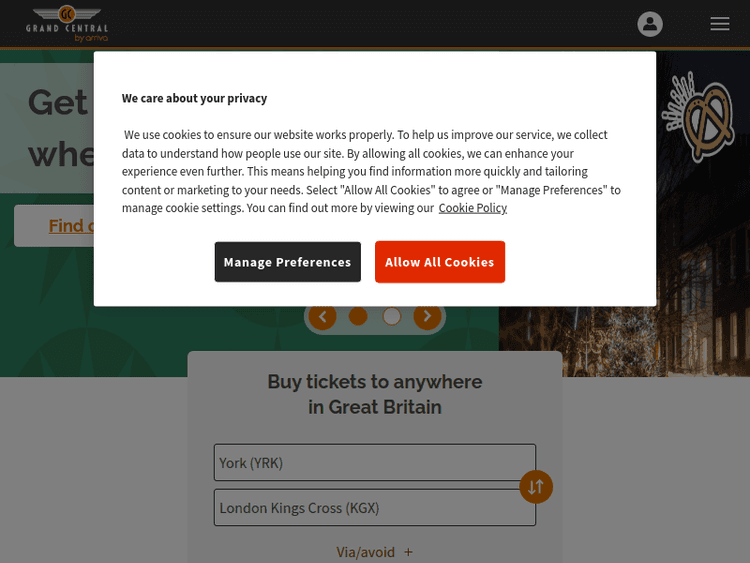
Task: Open the user account profile icon
Action: (650, 24)
